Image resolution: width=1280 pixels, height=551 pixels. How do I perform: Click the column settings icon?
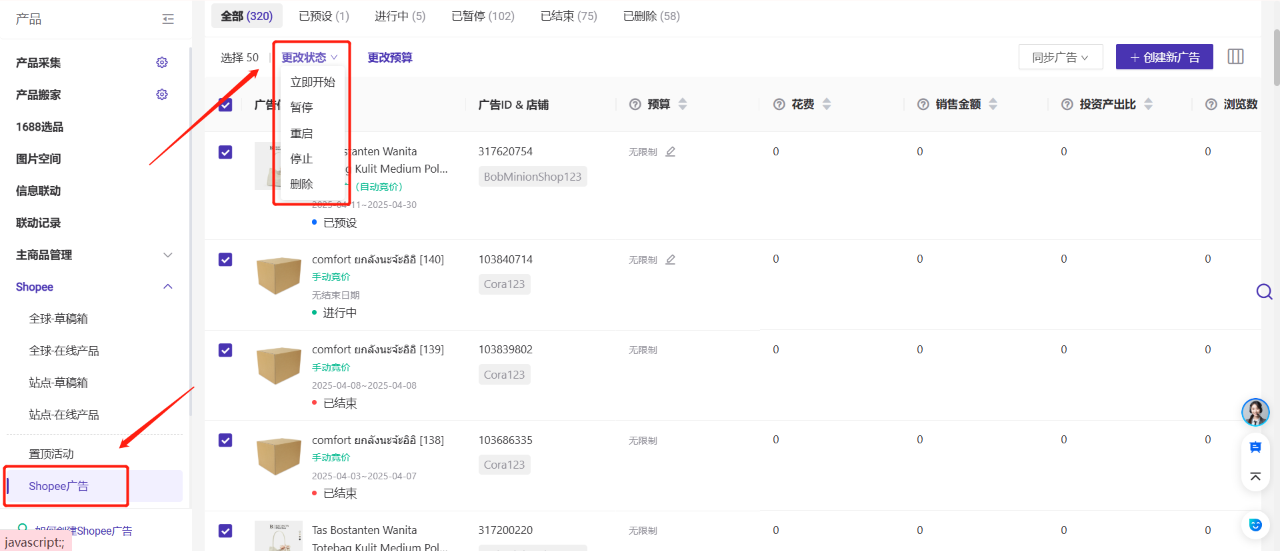[x=1236, y=57]
